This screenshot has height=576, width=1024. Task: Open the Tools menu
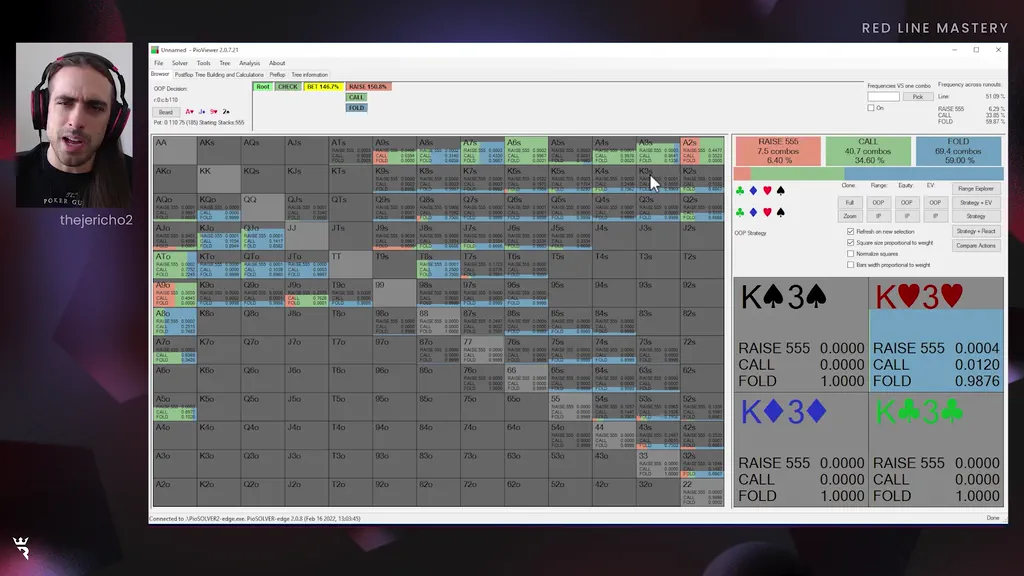(203, 63)
